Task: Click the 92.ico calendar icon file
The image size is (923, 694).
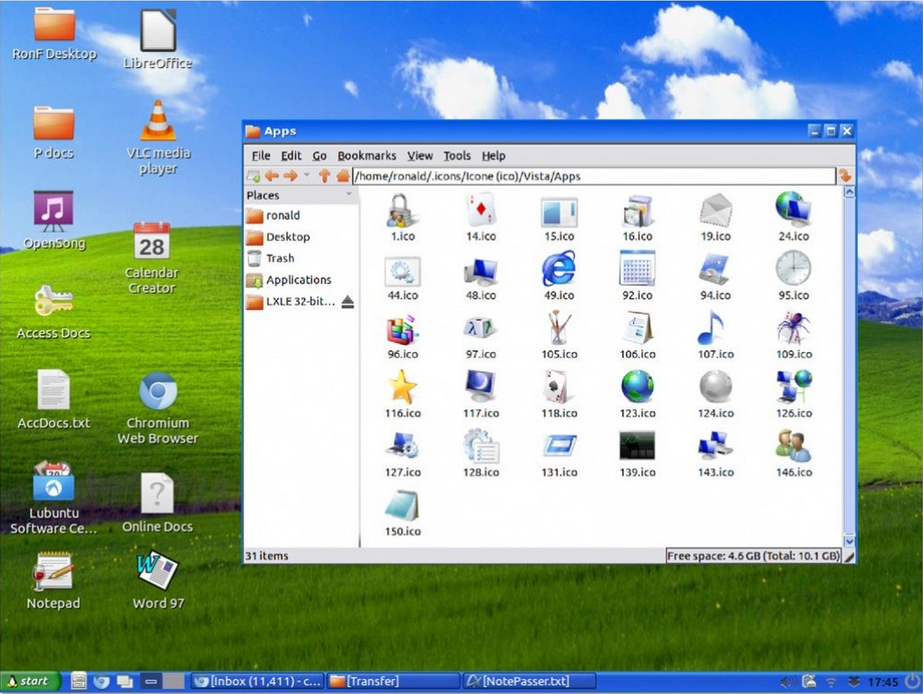Action: tap(637, 269)
